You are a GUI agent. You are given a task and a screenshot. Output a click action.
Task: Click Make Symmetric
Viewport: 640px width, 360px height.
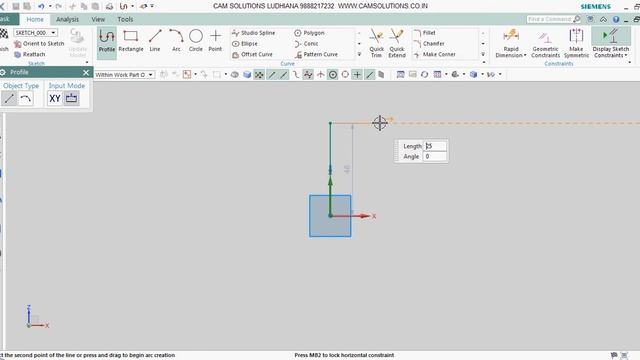click(576, 43)
